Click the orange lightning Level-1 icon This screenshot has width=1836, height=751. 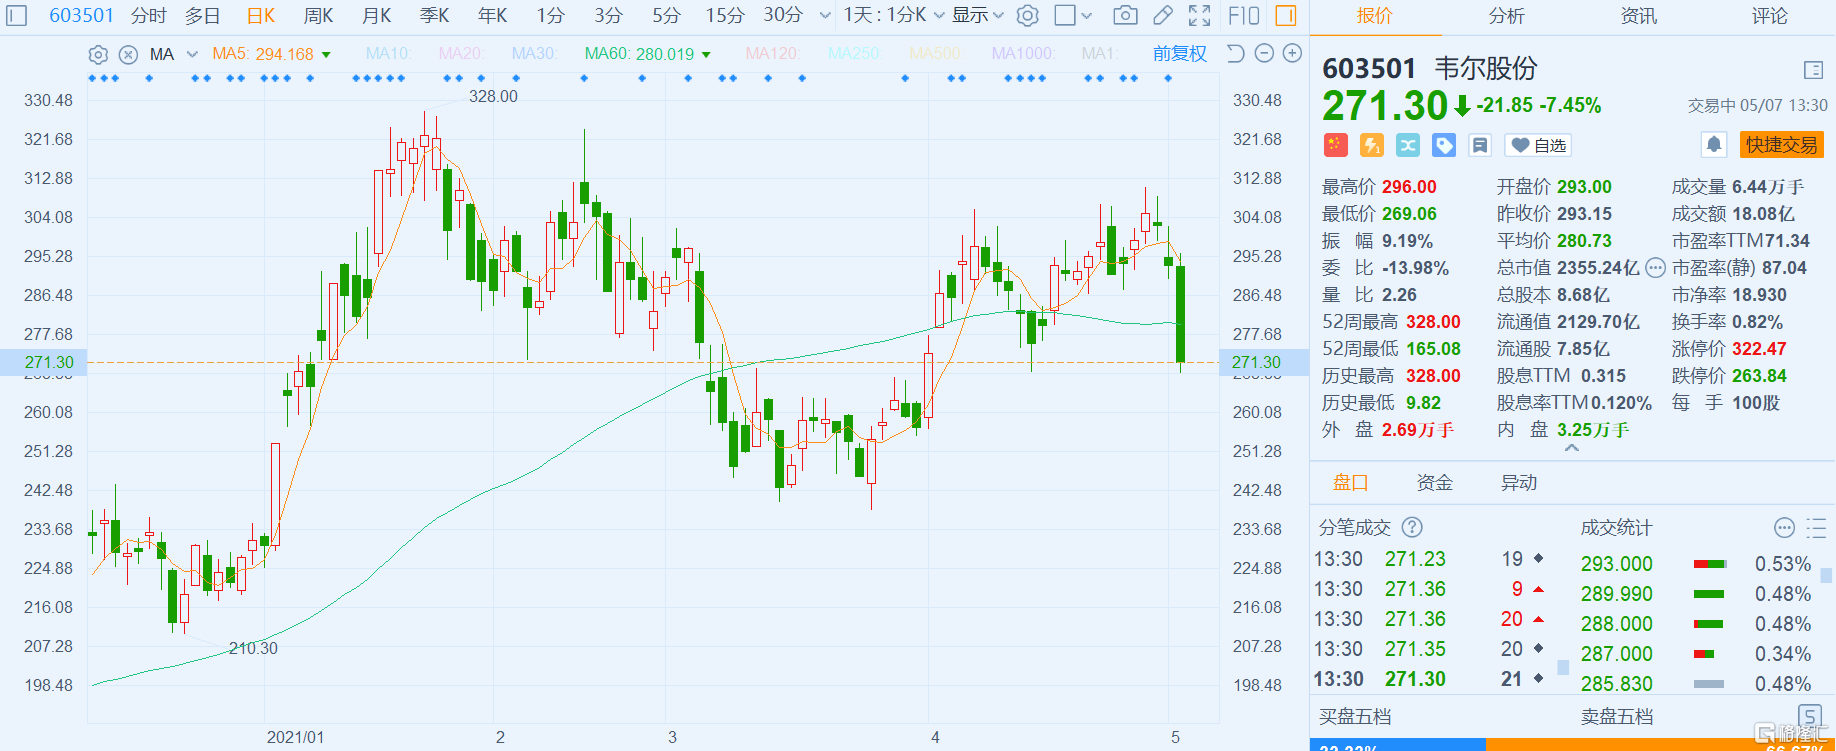[1371, 145]
